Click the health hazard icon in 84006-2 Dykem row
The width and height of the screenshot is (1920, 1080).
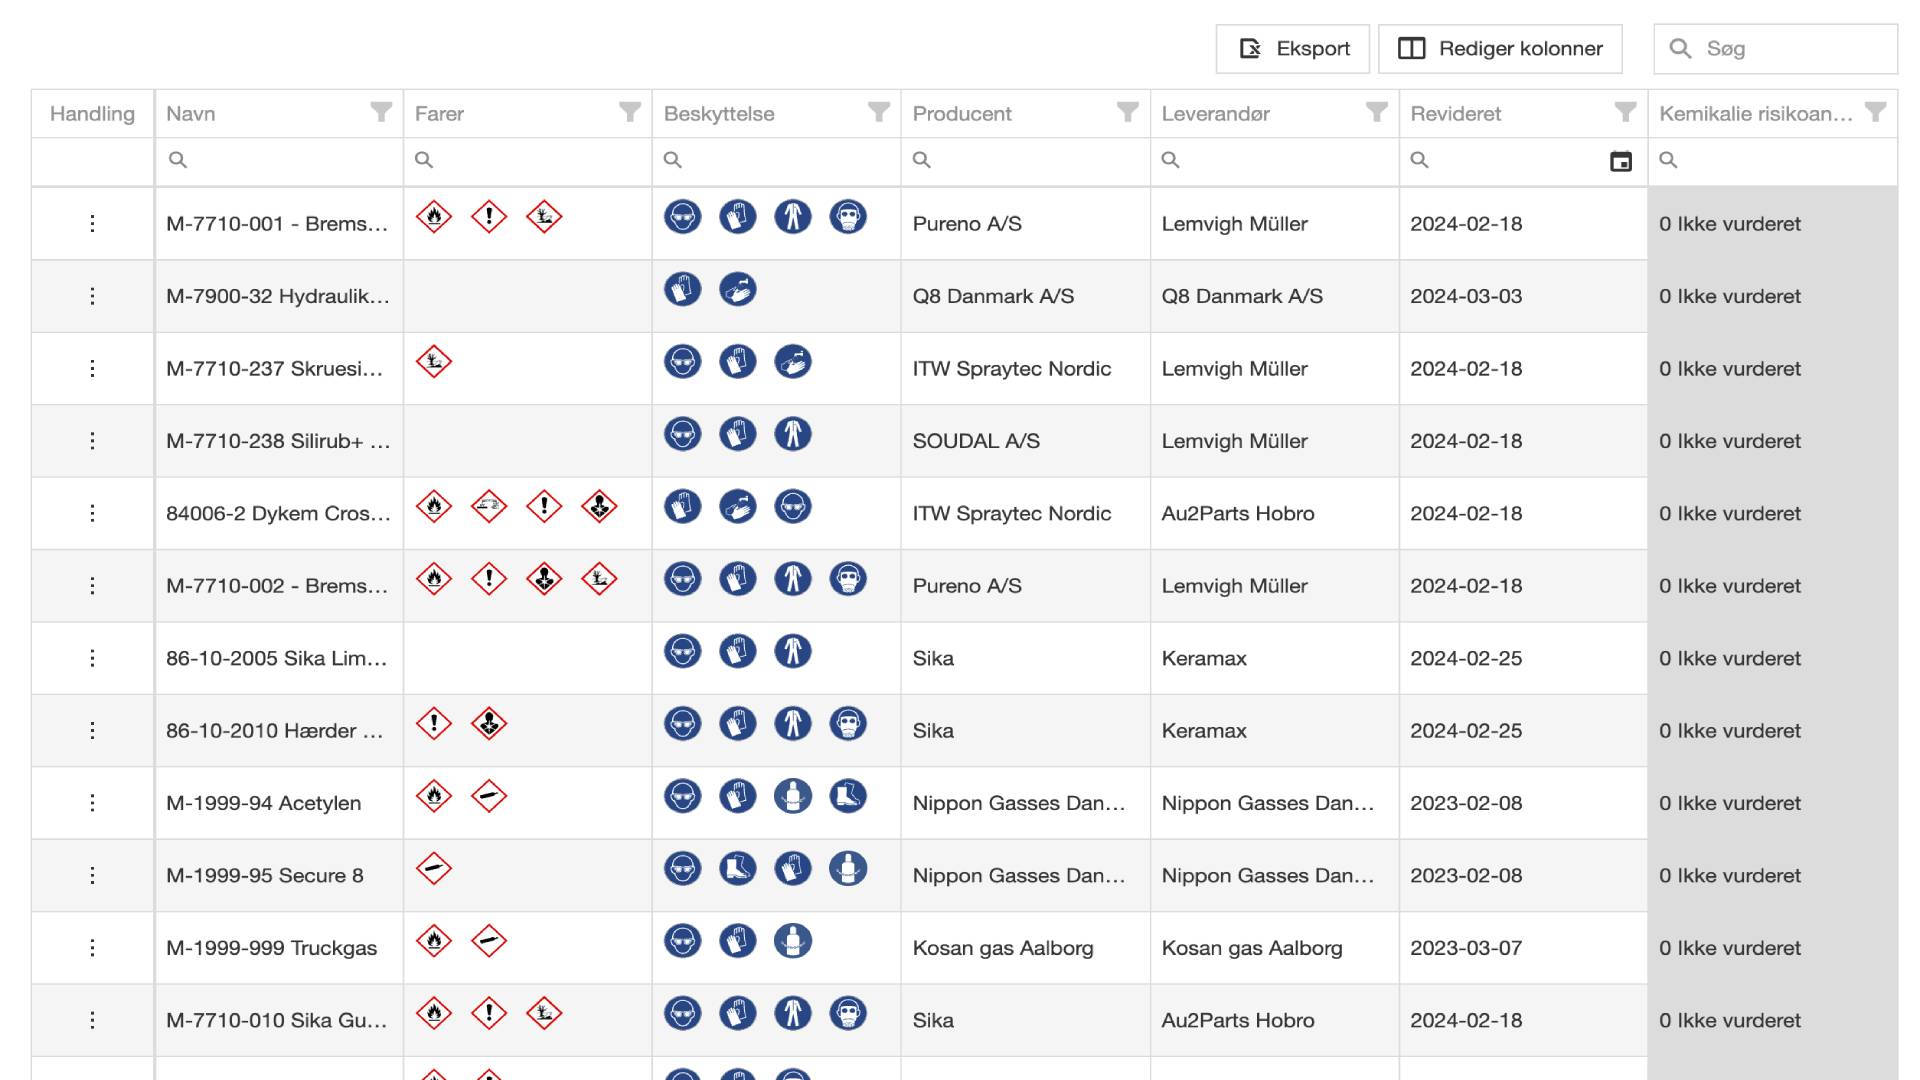(x=599, y=506)
